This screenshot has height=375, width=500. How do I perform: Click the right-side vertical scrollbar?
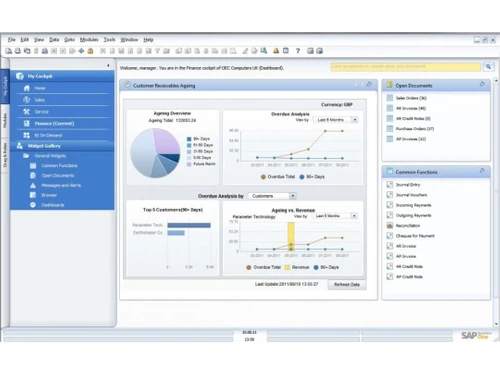(496, 202)
